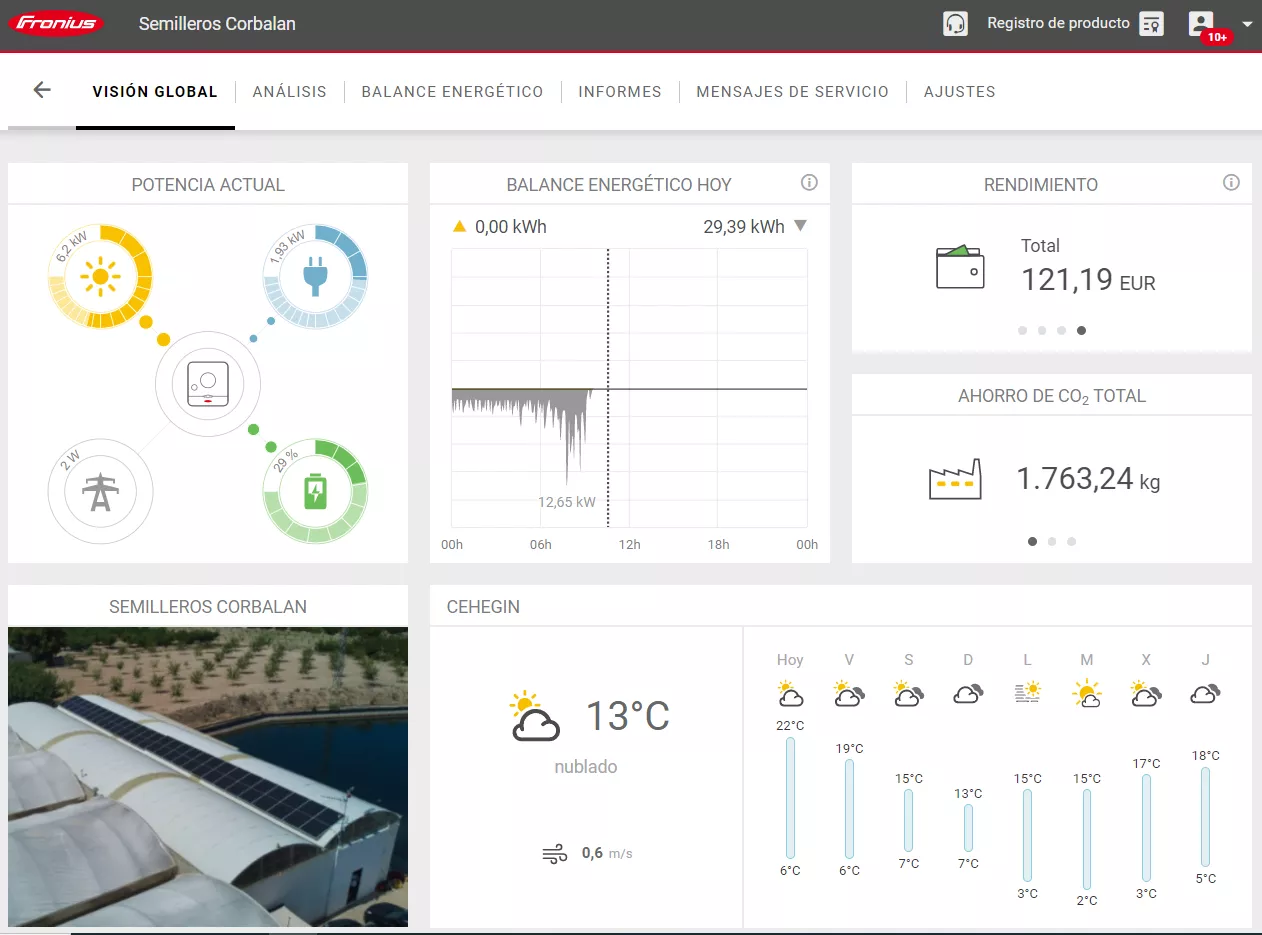Switch to the Análisis tab

289,91
